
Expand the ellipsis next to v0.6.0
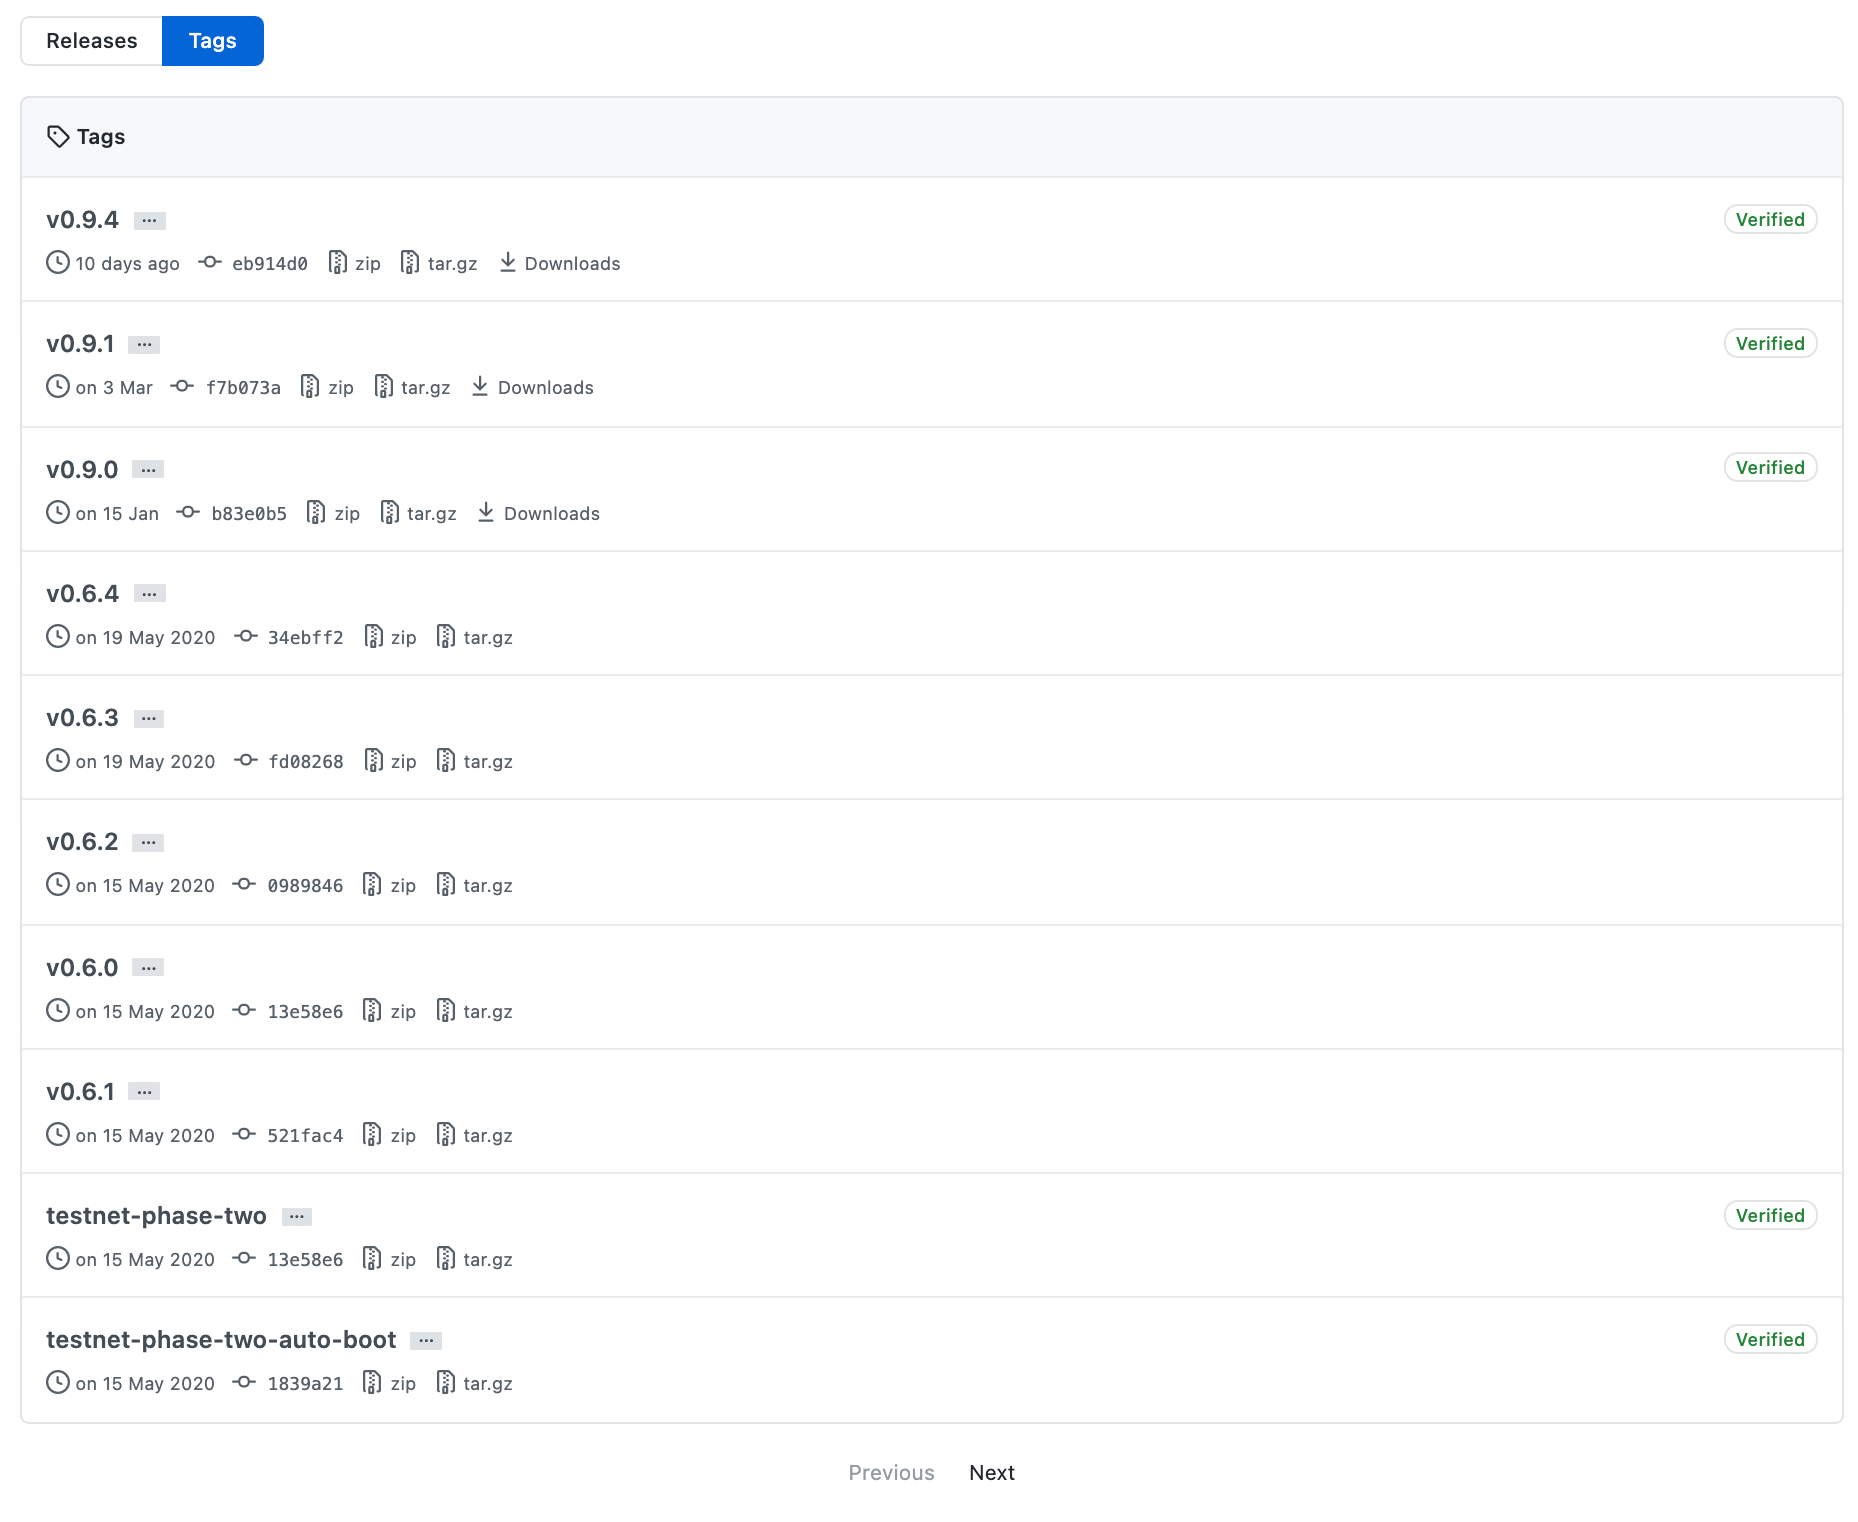[x=148, y=968]
